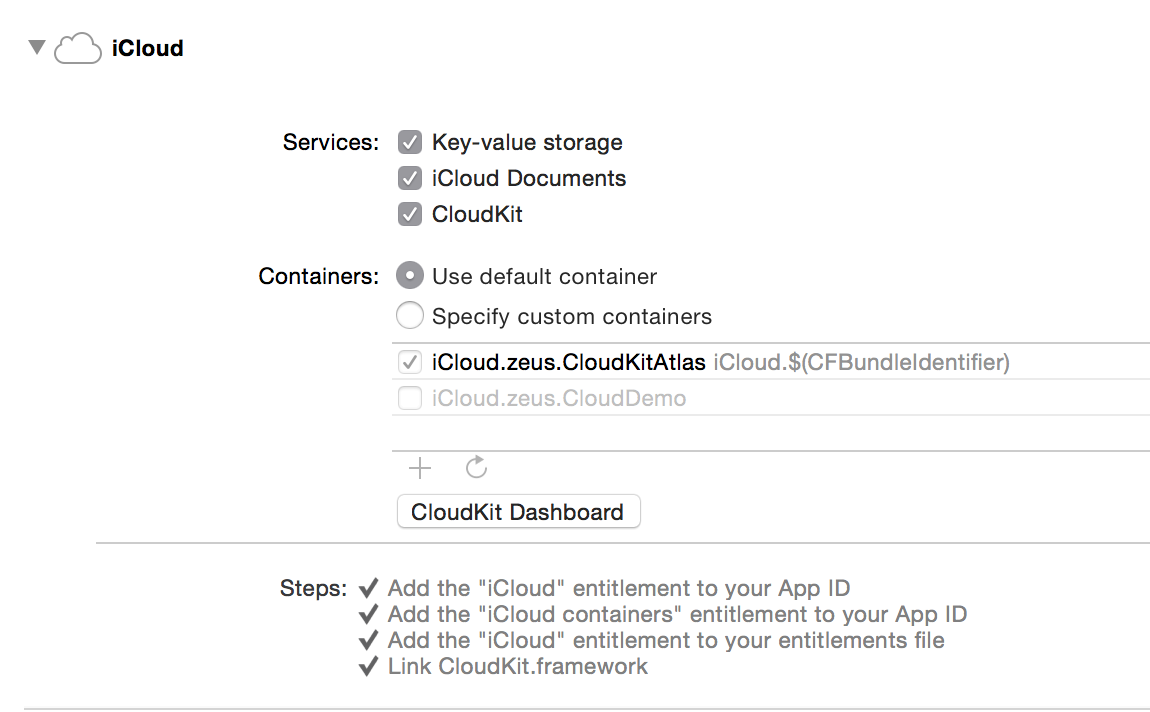Click checkmark beside Link CloudKit.framework step

[x=369, y=666]
